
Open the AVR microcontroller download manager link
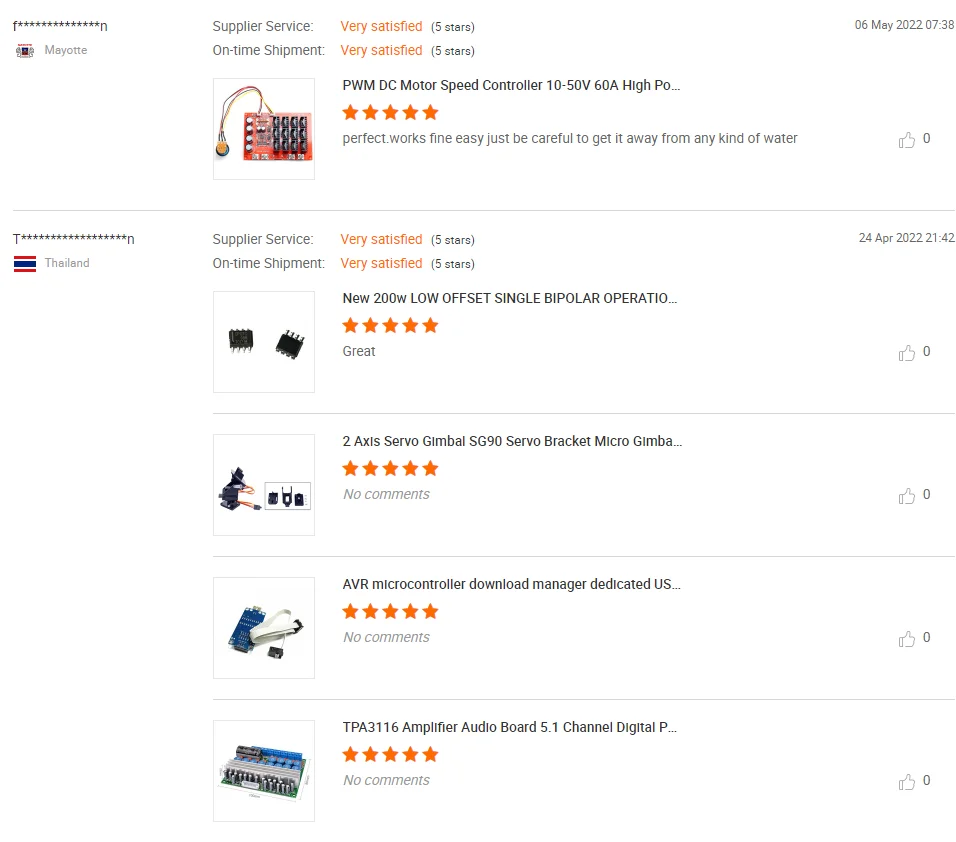click(x=511, y=585)
